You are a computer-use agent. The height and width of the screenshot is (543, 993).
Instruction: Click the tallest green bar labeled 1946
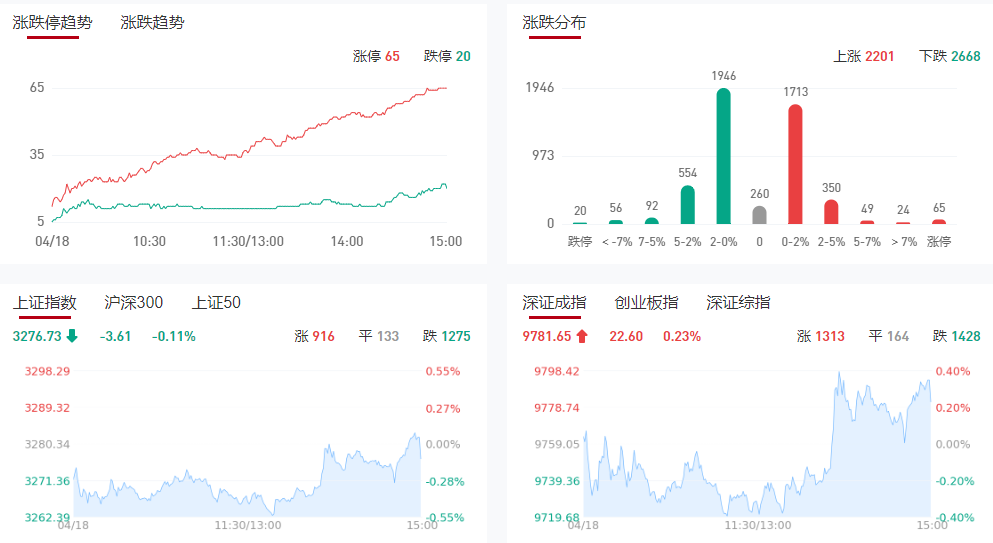click(723, 156)
